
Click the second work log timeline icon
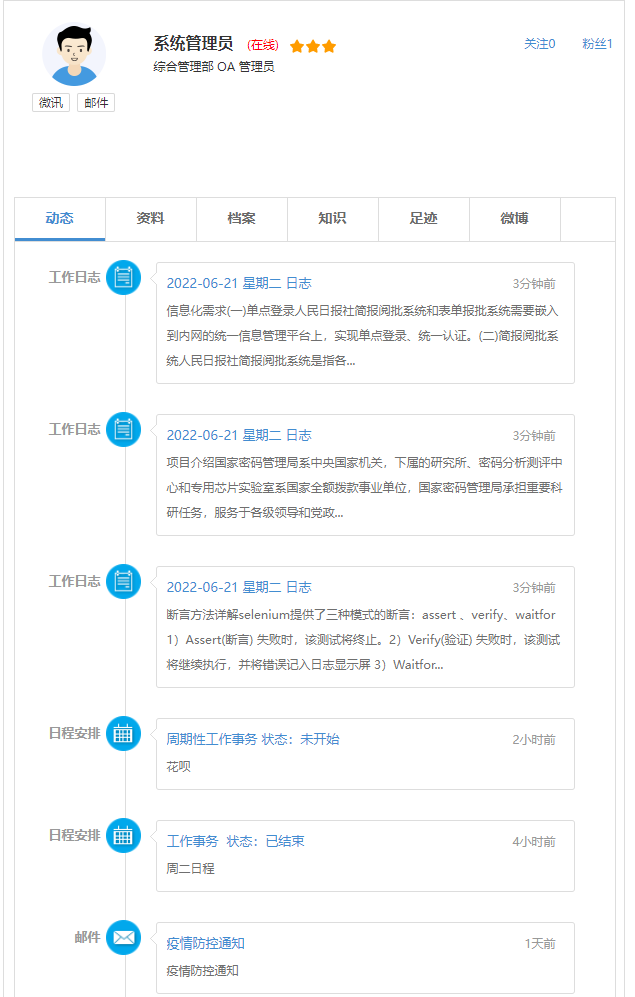click(123, 429)
